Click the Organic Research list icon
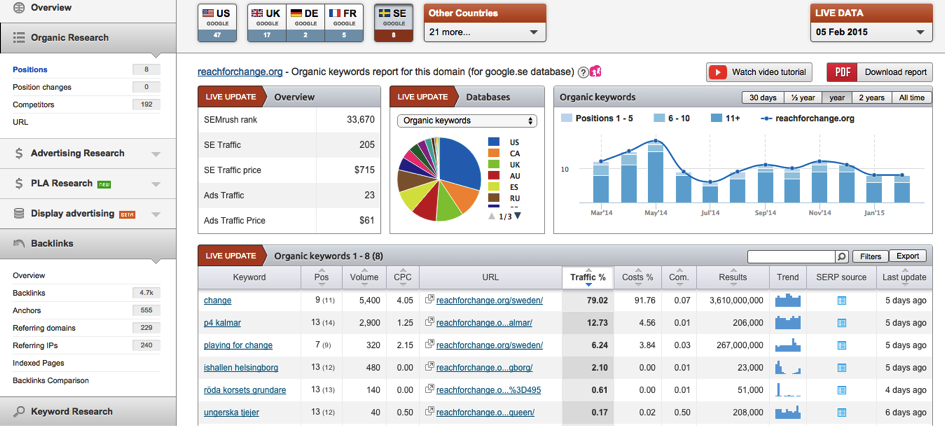Viewport: 945px width, 426px height. coord(19,38)
